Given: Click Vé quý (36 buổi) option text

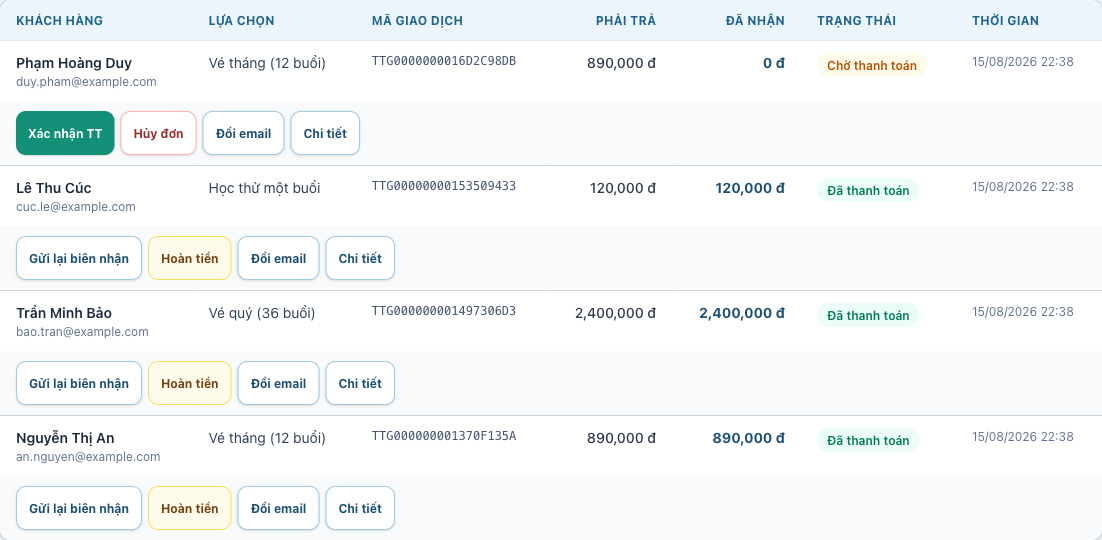Looking at the screenshot, I should [x=262, y=314].
